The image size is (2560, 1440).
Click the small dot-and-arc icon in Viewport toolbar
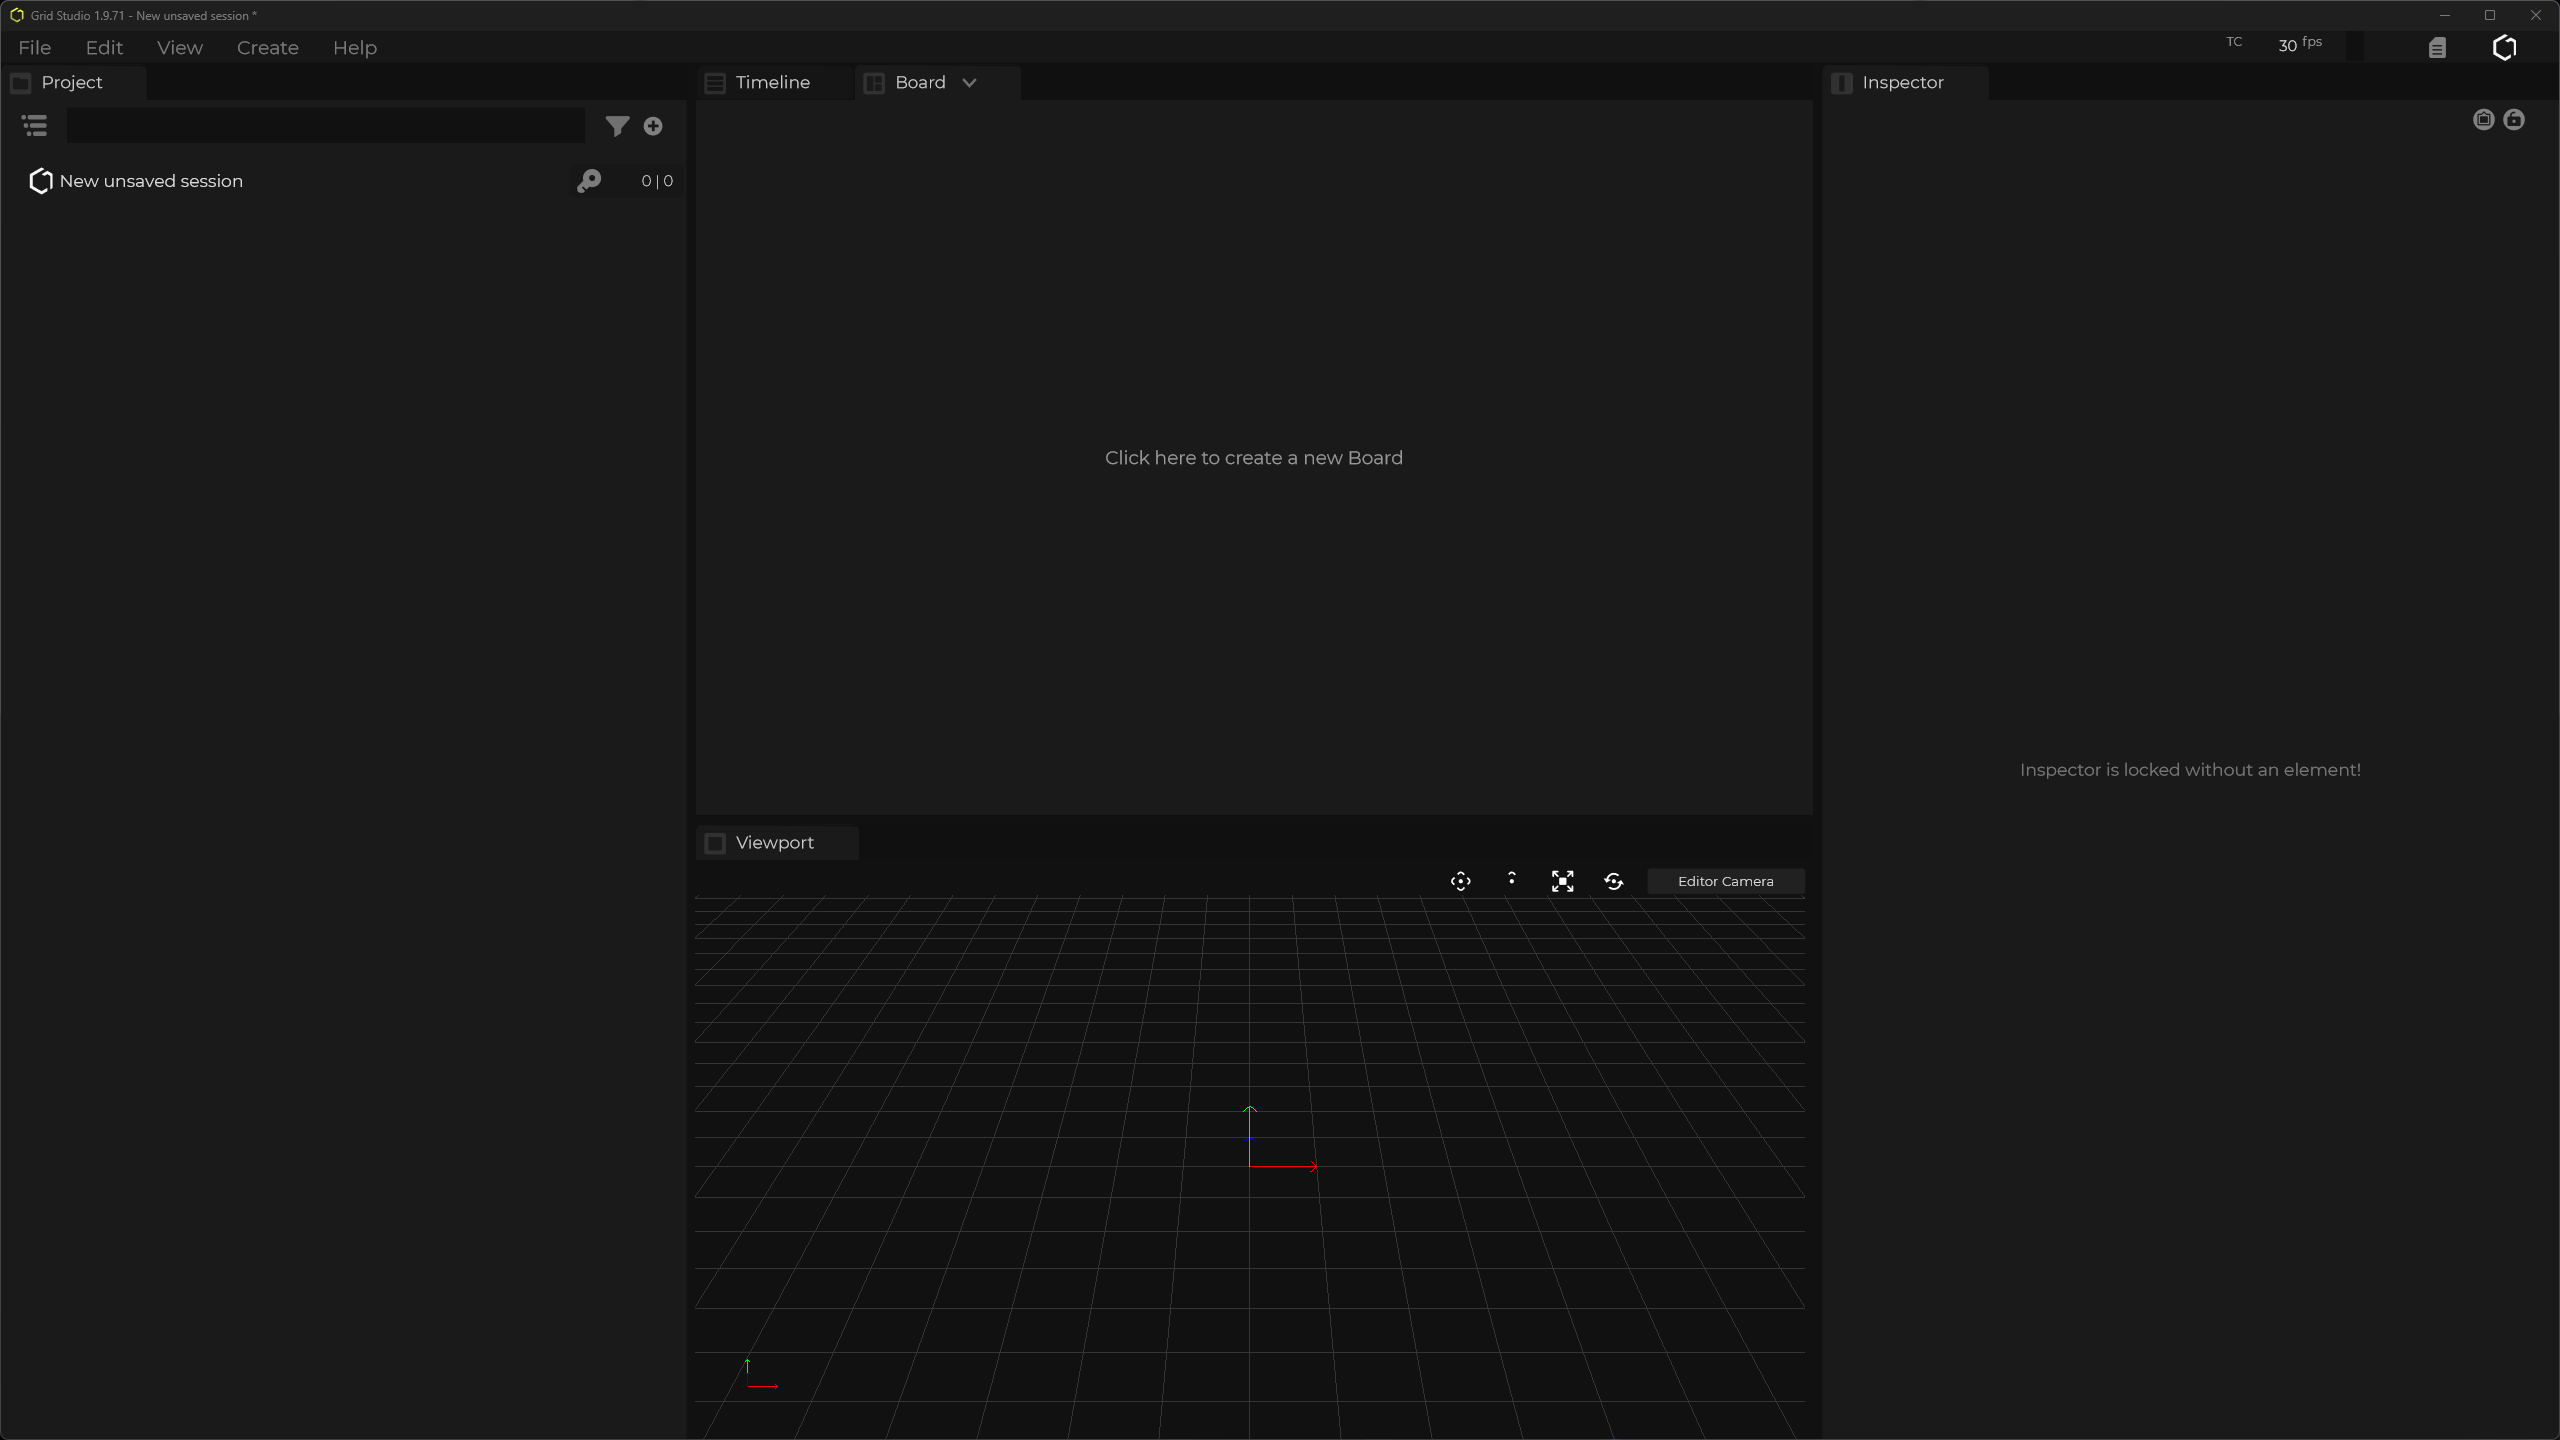(x=1511, y=879)
